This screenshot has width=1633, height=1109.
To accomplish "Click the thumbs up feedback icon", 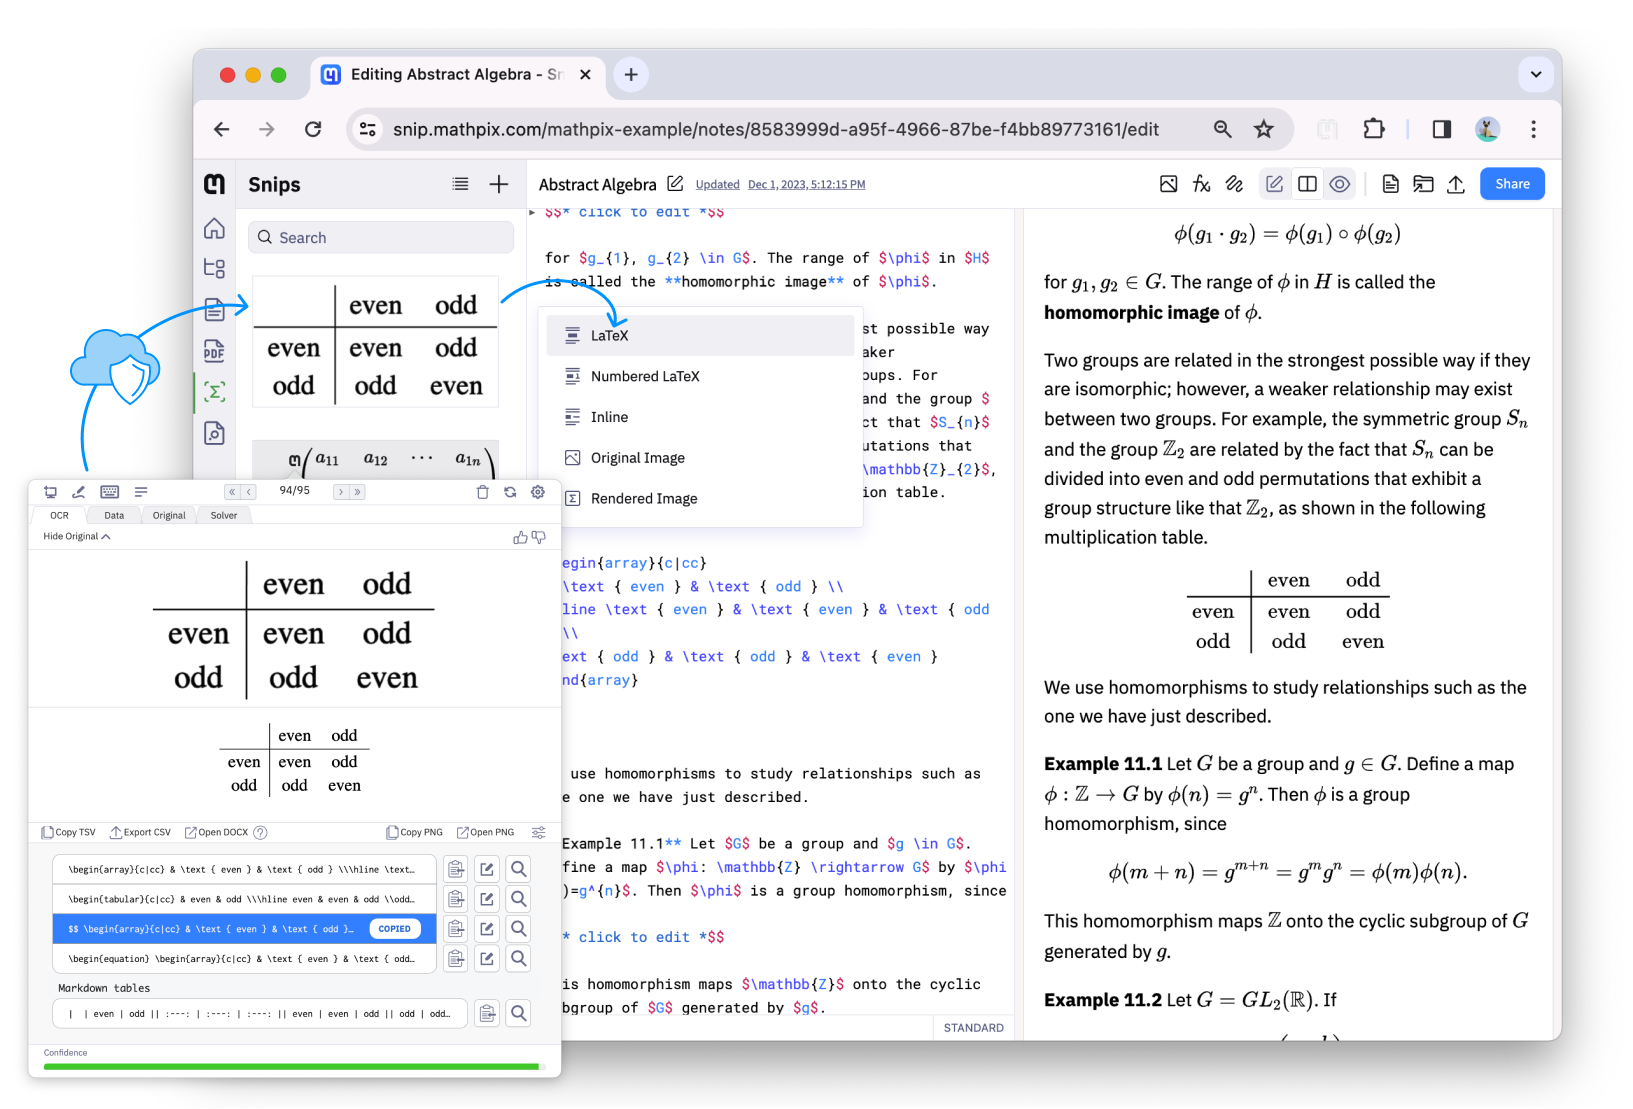I will 520,537.
